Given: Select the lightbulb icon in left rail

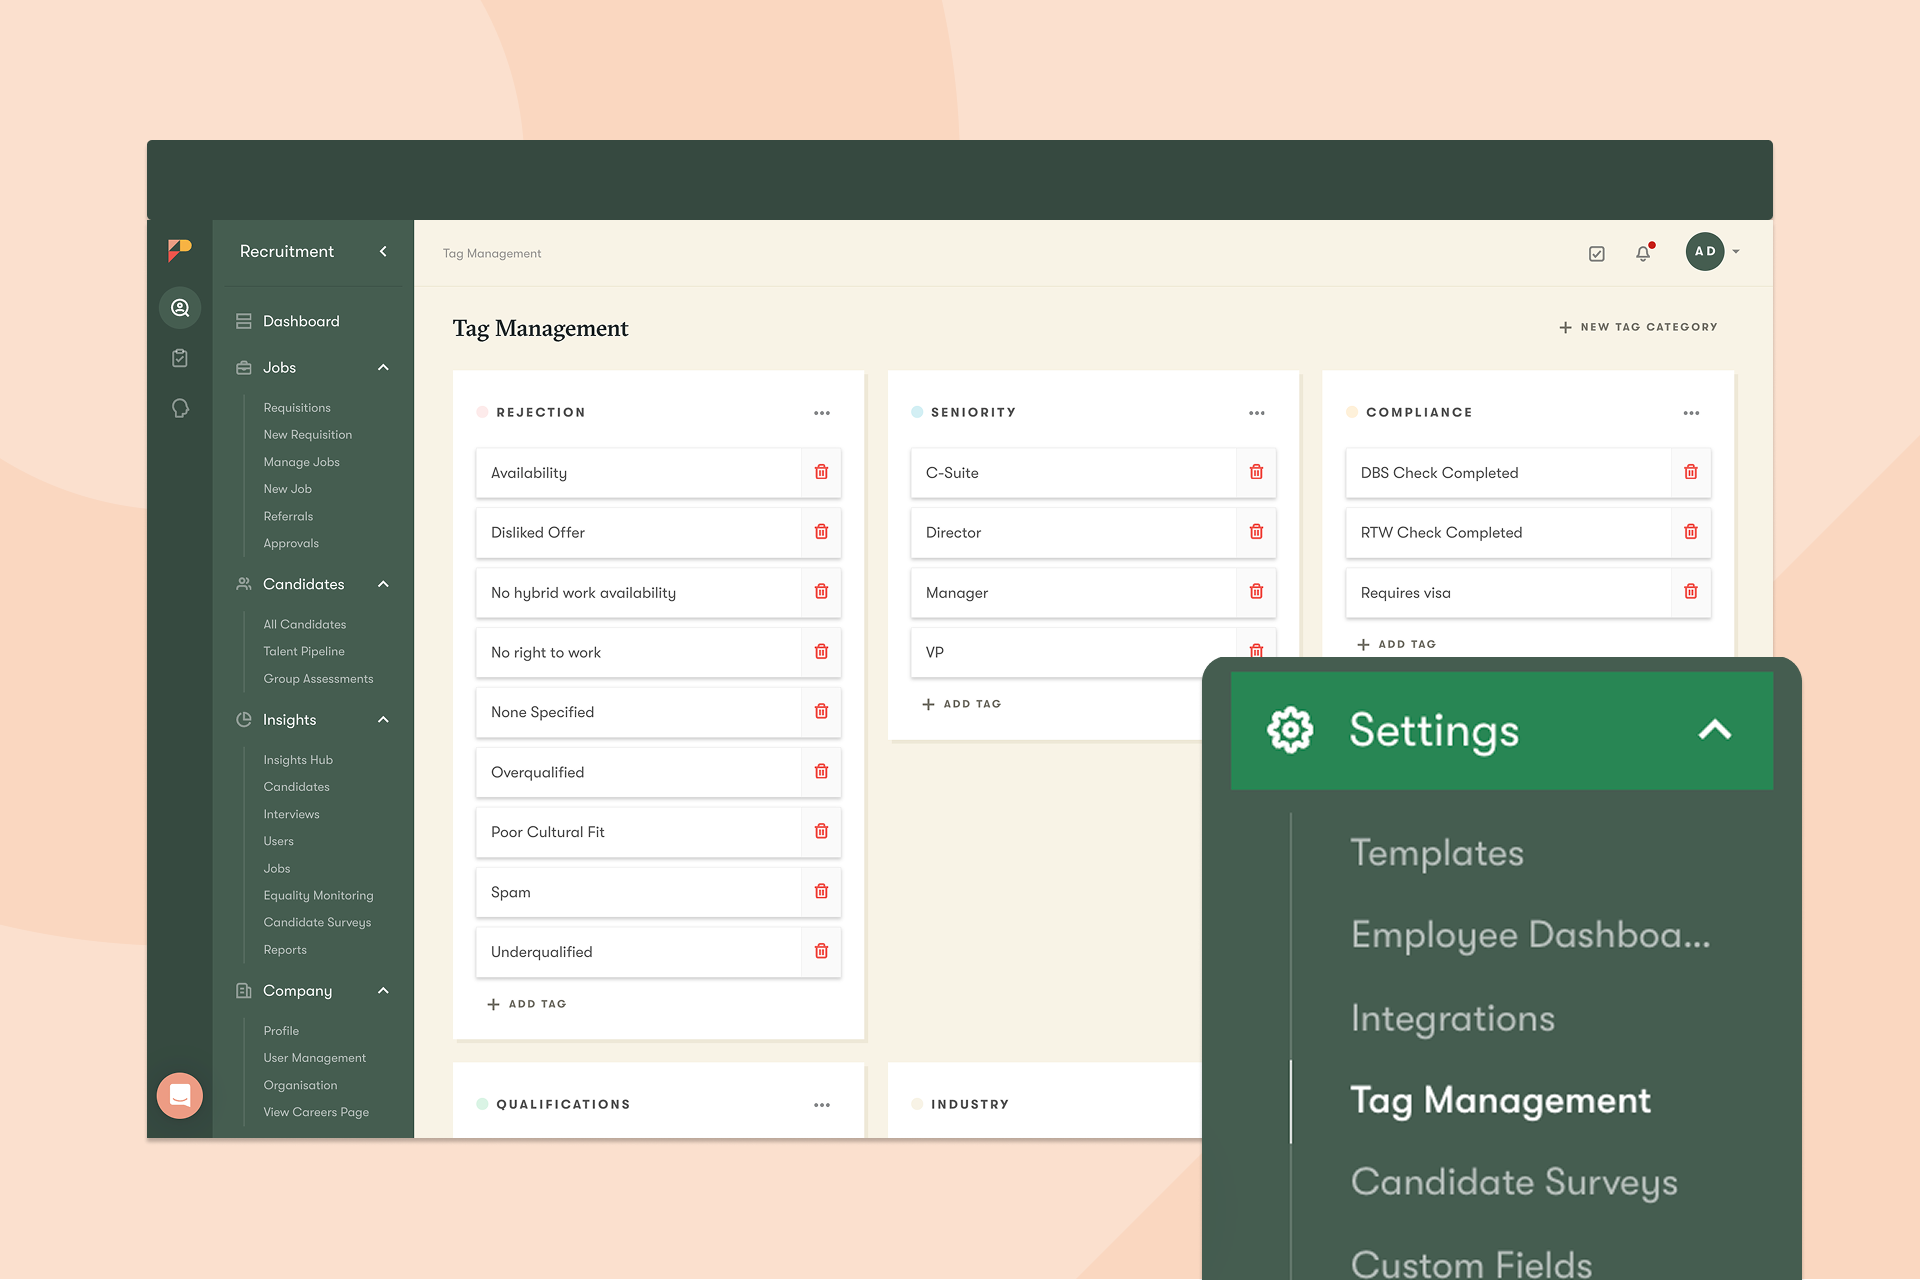Looking at the screenshot, I should [x=180, y=408].
